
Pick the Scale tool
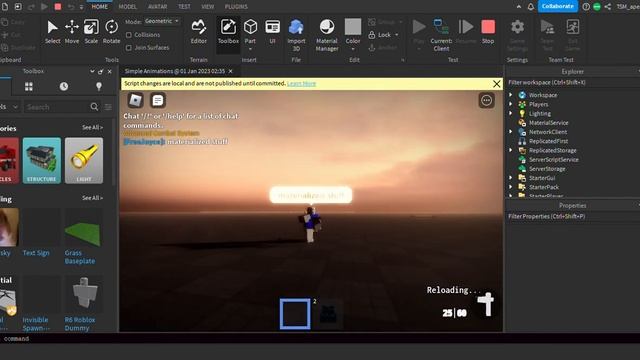pyautogui.click(x=91, y=32)
